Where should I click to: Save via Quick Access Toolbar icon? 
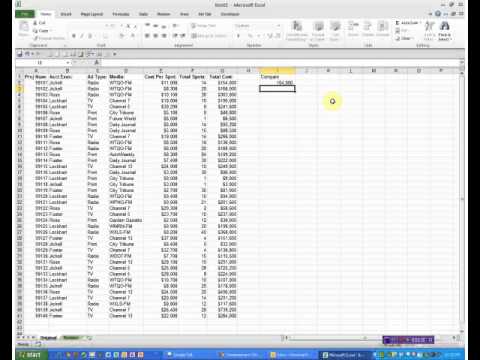click(20, 54)
